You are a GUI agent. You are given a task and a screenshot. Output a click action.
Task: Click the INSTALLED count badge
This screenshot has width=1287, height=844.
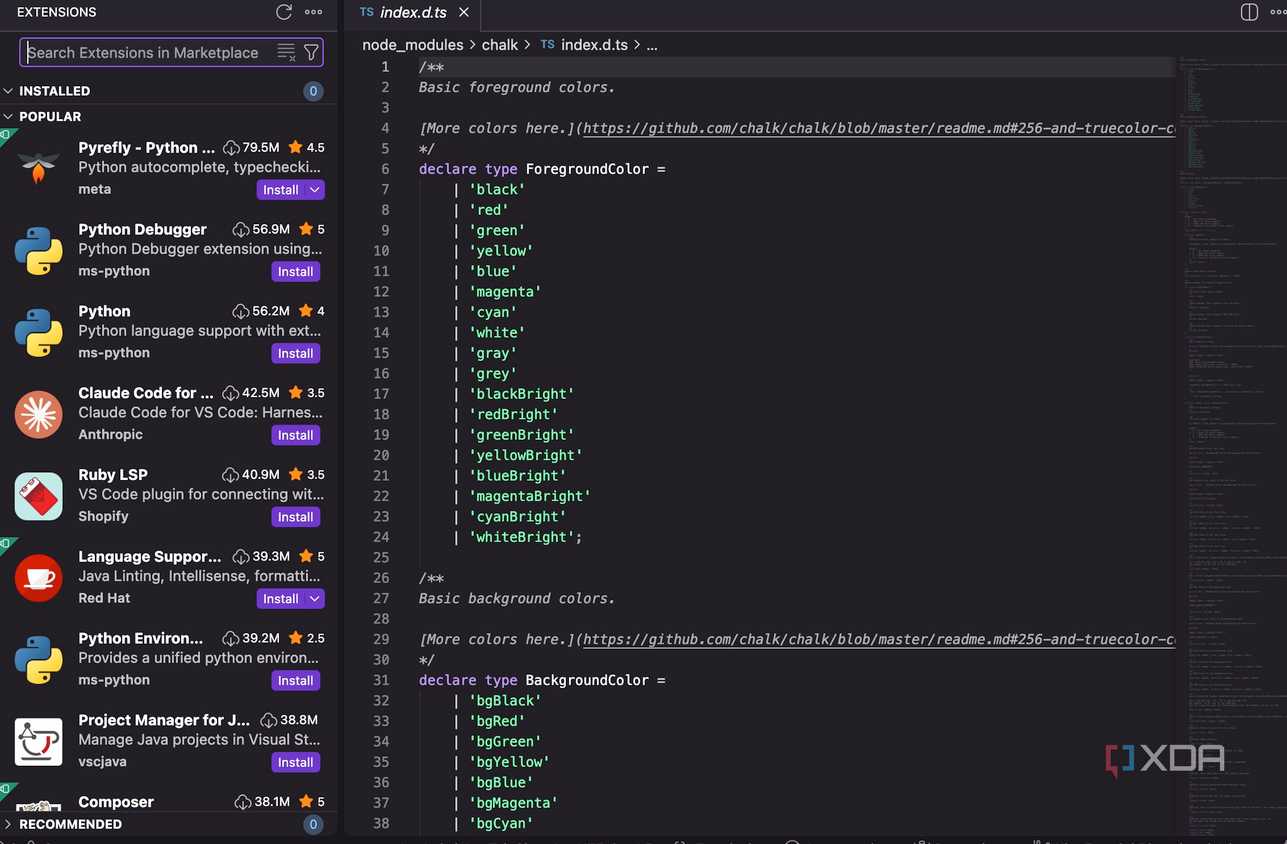click(x=313, y=91)
